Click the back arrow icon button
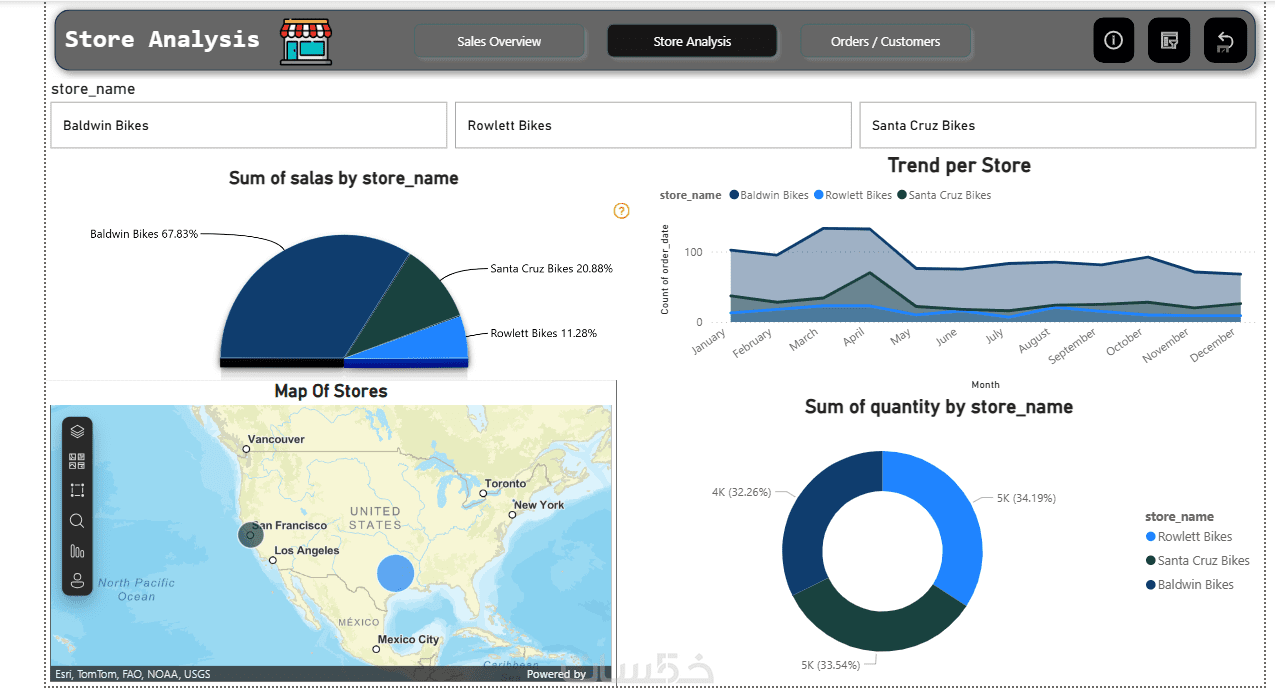 (x=1225, y=41)
